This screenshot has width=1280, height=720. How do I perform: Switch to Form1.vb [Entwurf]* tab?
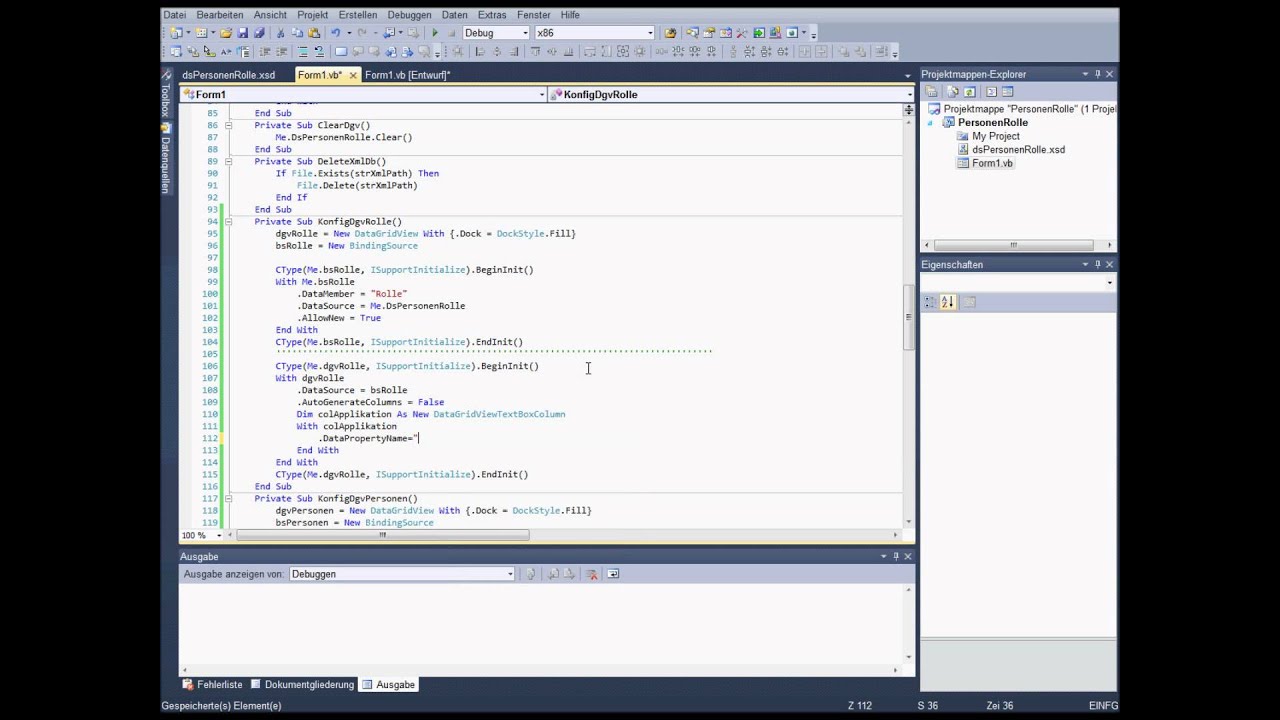[407, 75]
